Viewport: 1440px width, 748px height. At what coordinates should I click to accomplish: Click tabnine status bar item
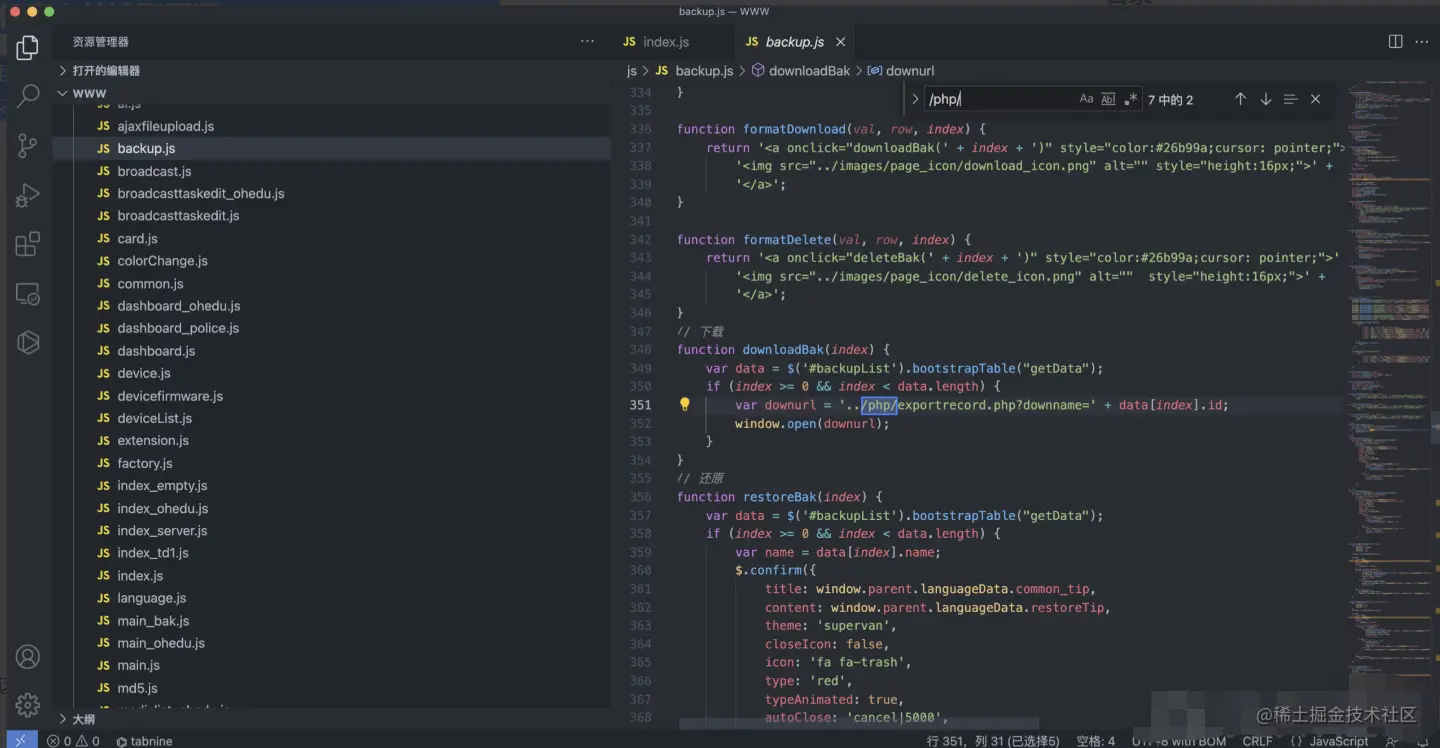click(x=144, y=741)
